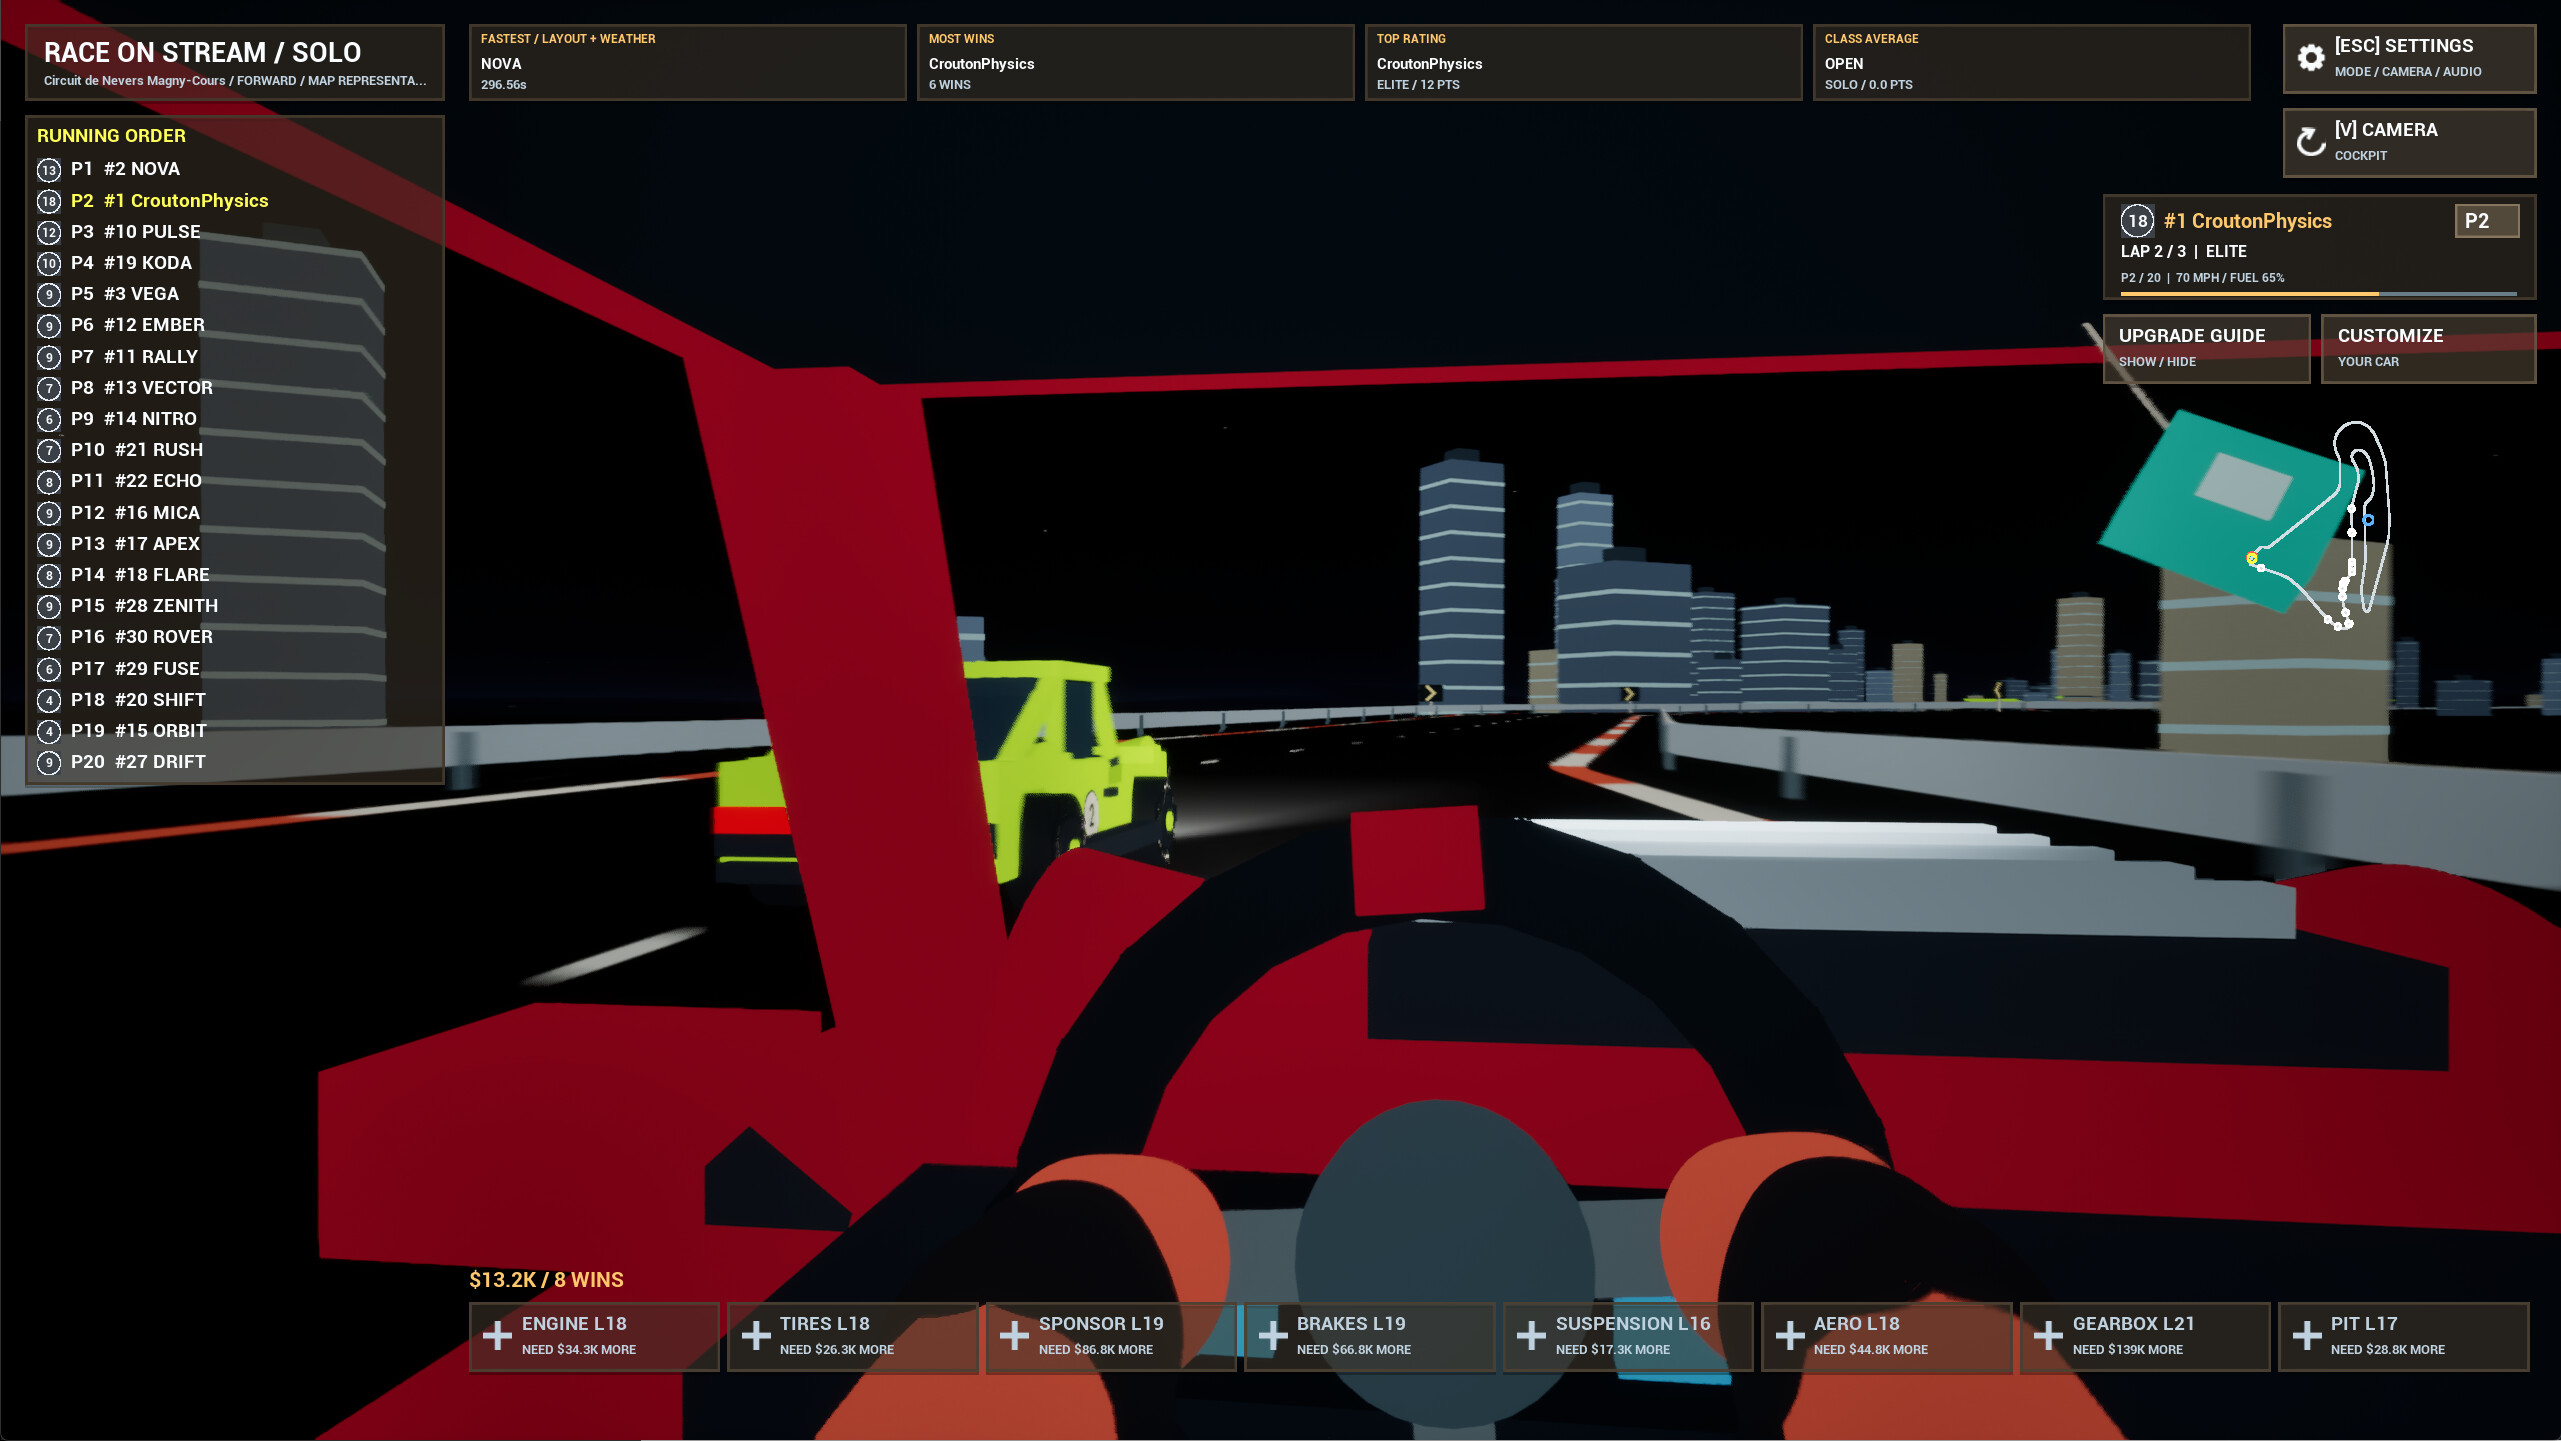Select P6 #12 EMBER in running order
Image resolution: width=2561 pixels, height=1441 pixels.
click(x=234, y=325)
